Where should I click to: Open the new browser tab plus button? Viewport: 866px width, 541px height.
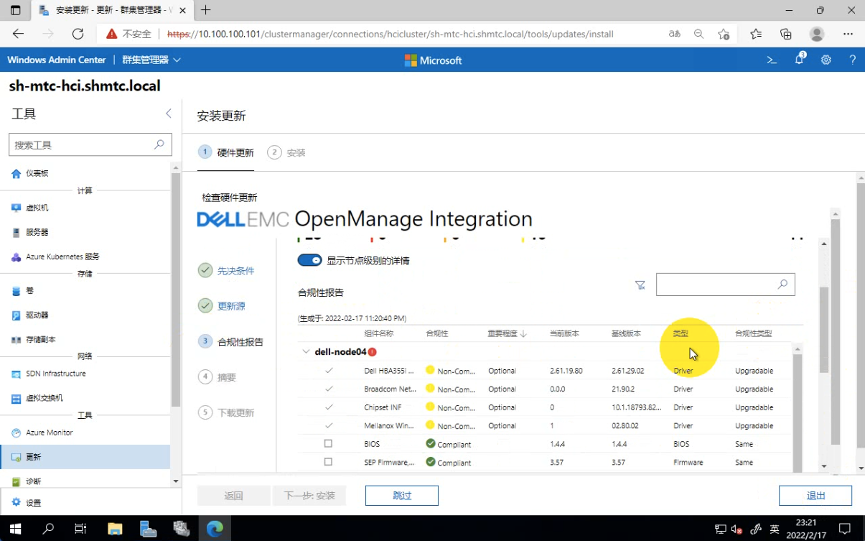(205, 10)
